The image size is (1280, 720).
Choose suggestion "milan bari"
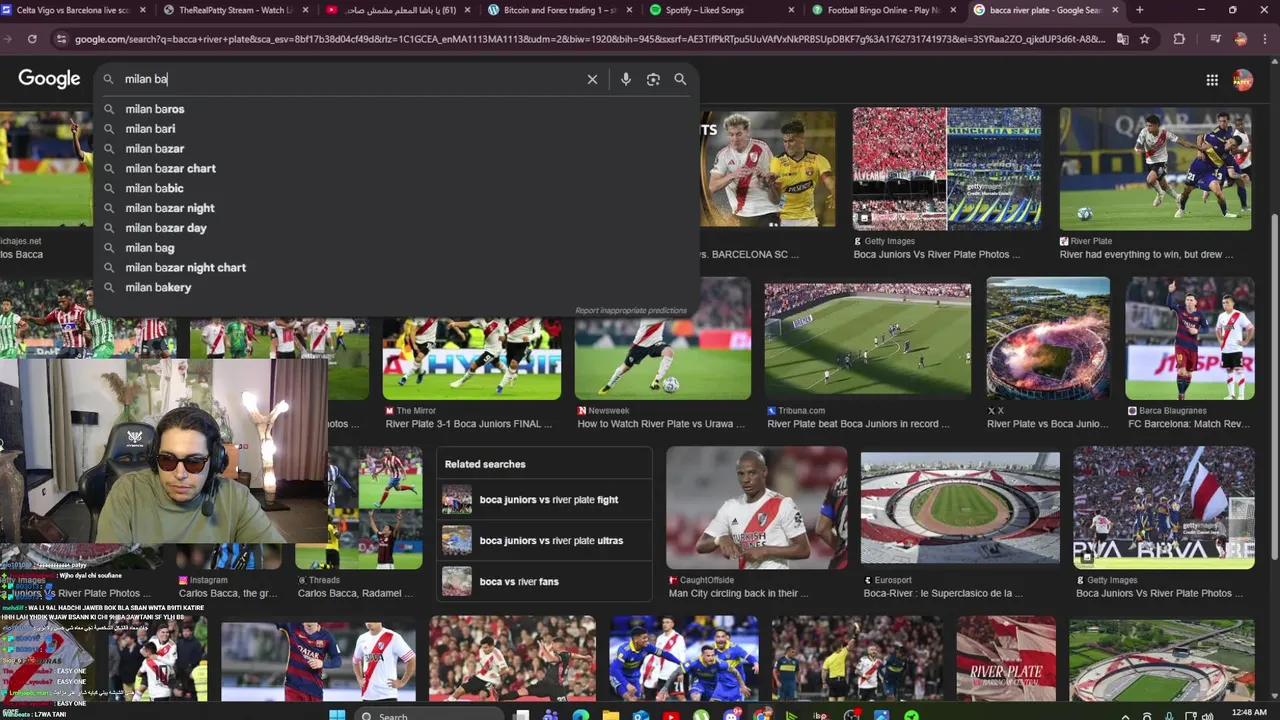(396, 129)
